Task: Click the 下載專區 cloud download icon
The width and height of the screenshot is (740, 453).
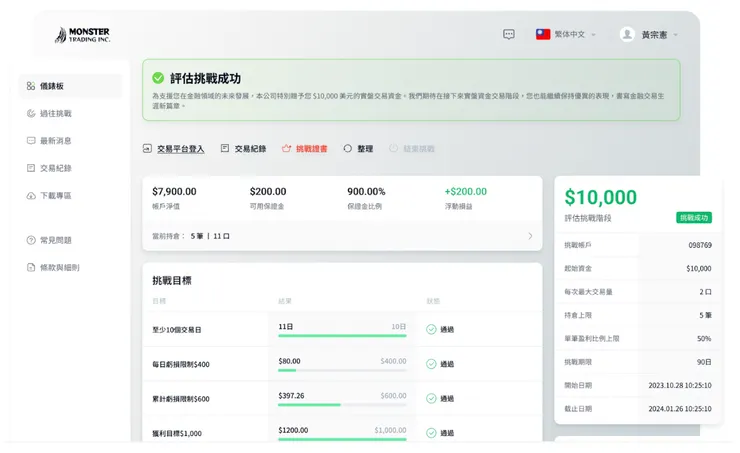Action: coord(31,195)
